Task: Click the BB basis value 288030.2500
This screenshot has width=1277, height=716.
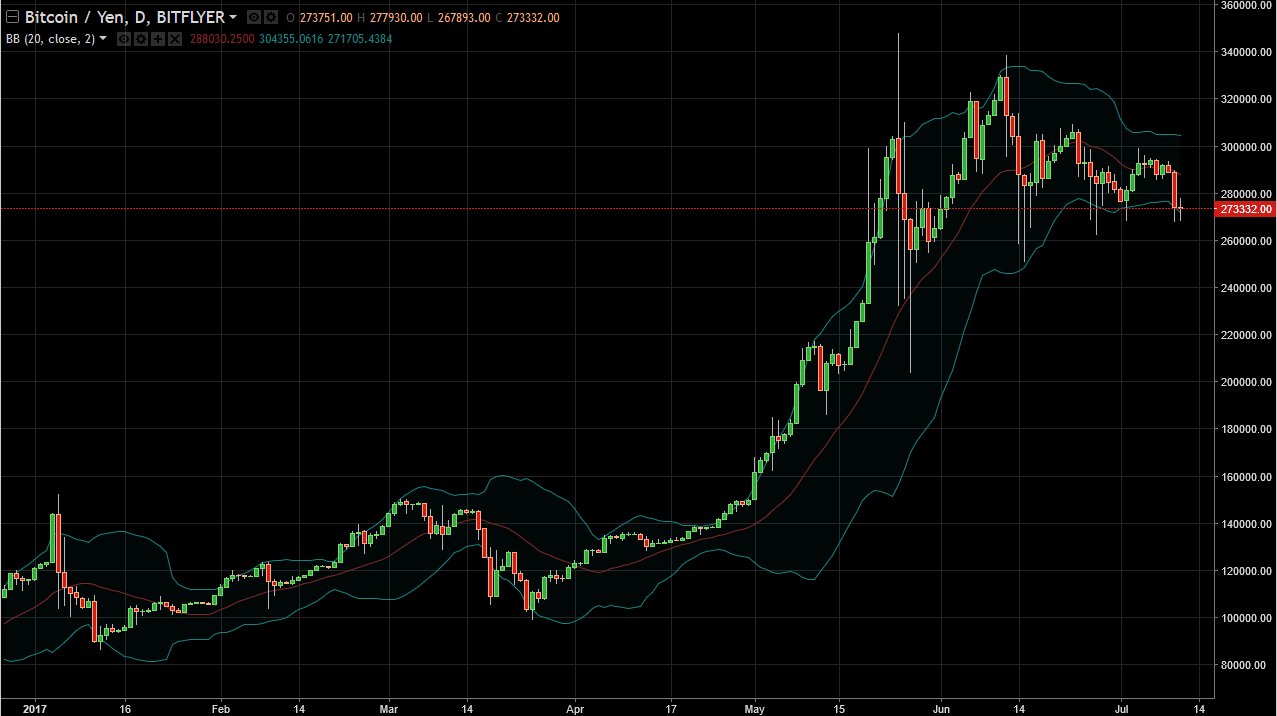Action: (222, 39)
